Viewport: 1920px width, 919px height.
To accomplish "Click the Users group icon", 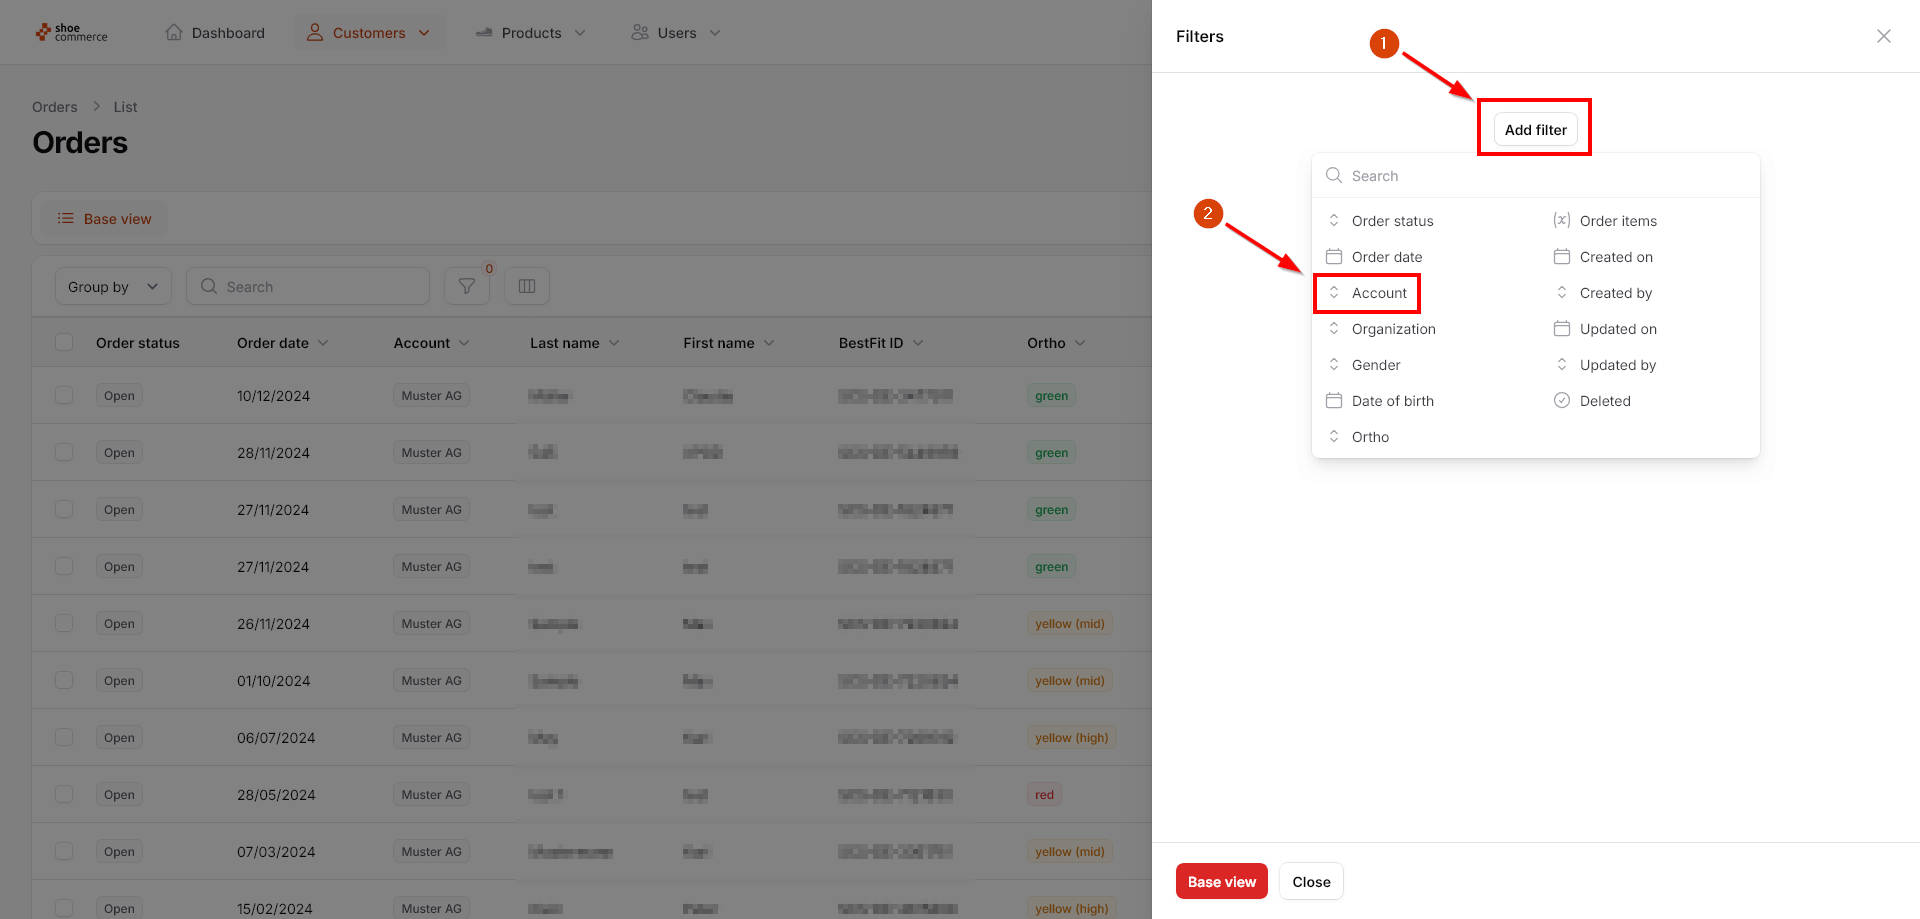I will [x=640, y=32].
